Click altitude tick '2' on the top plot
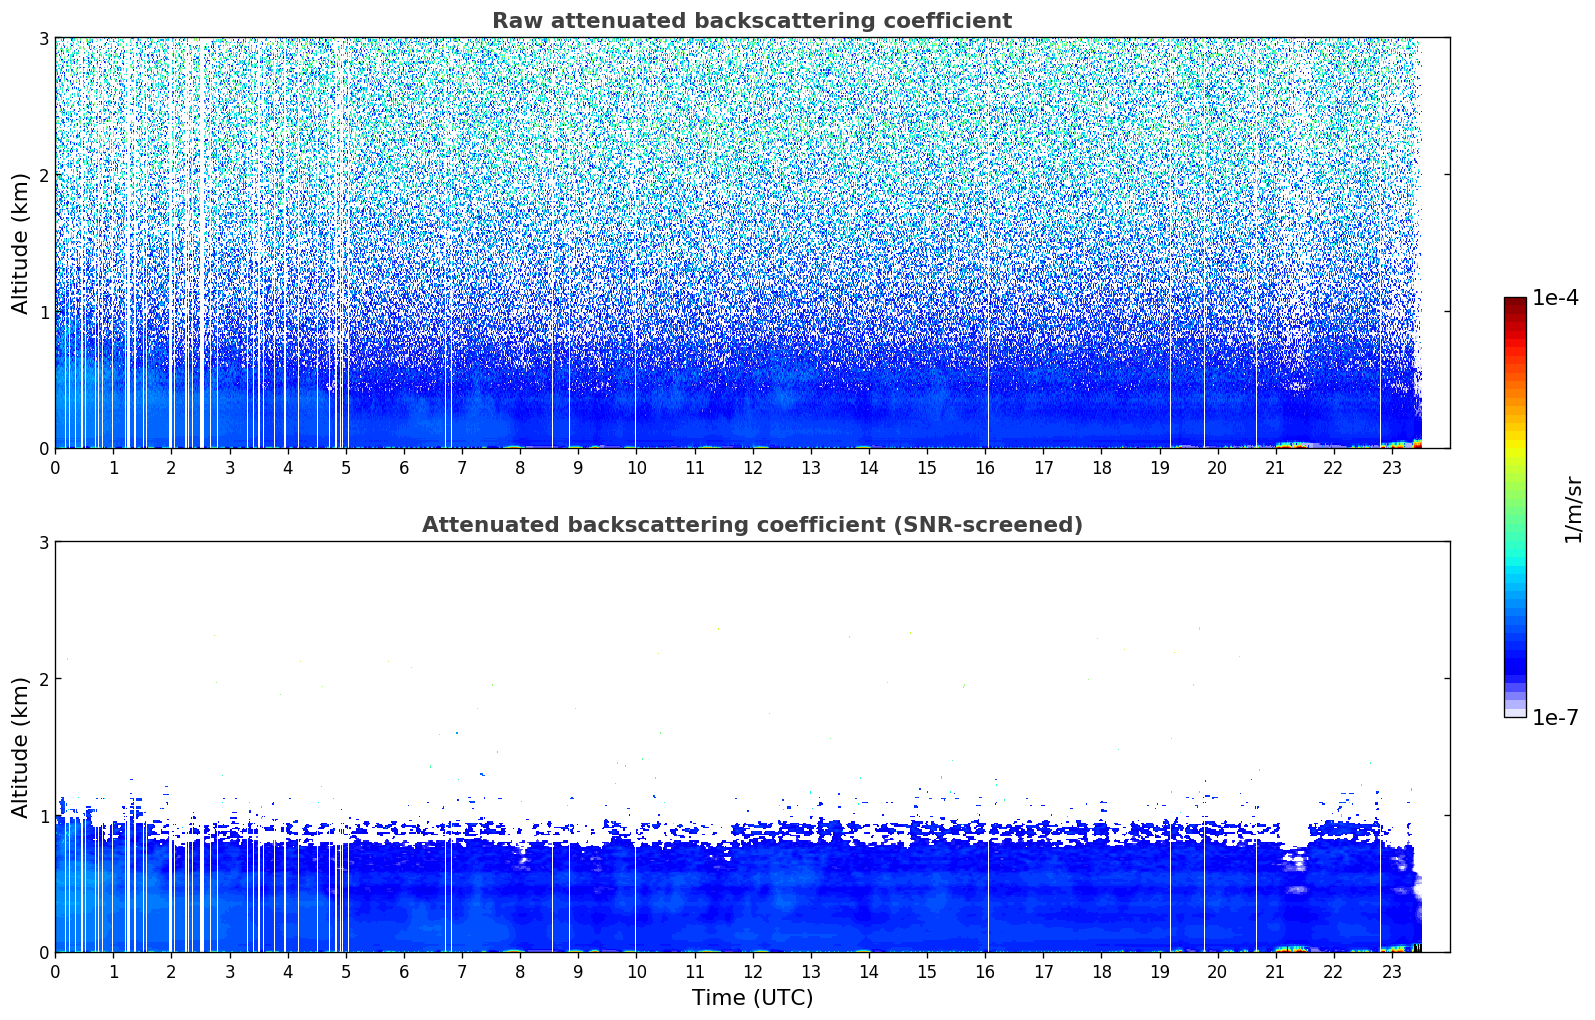This screenshot has width=1595, height=1020. point(43,175)
